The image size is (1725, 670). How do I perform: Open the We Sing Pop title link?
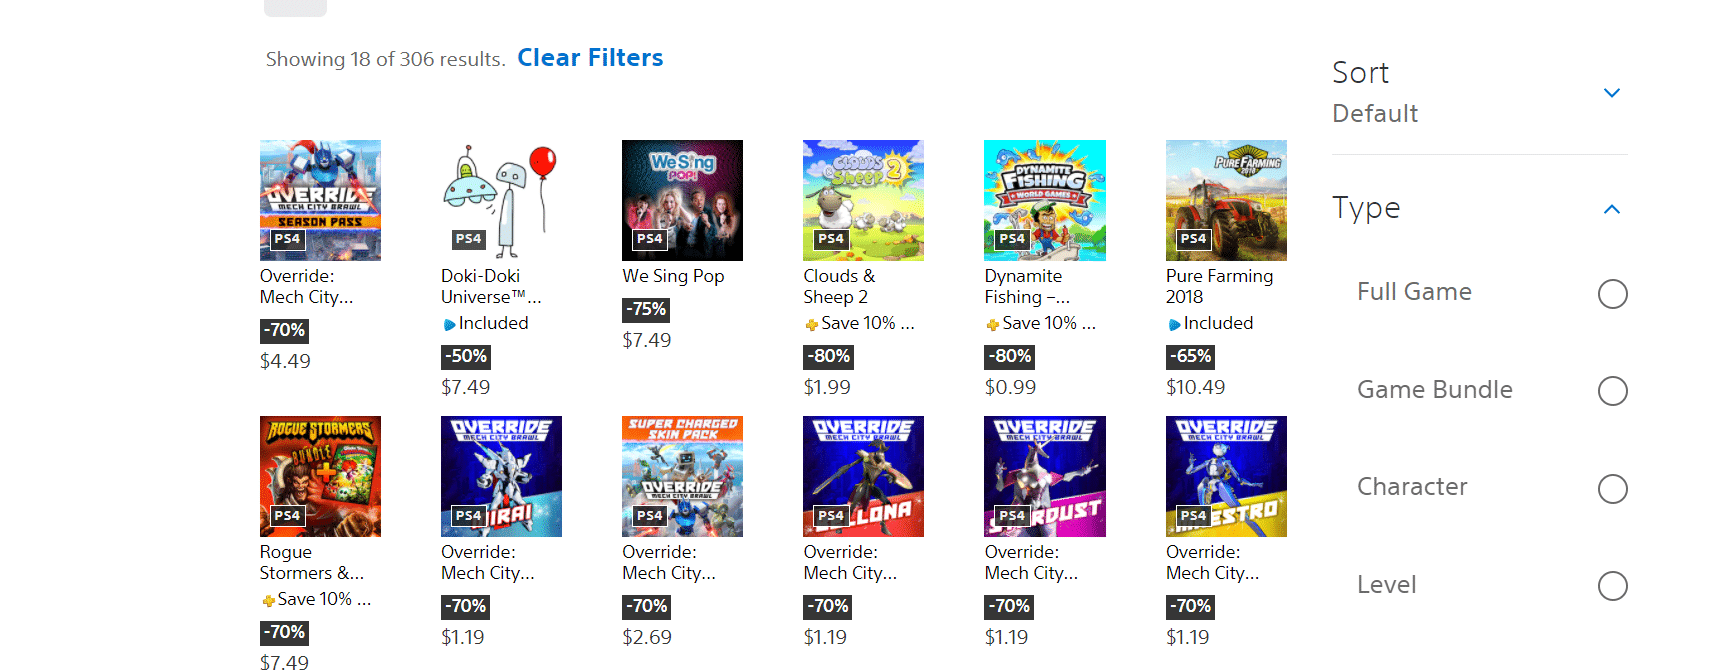(x=673, y=276)
